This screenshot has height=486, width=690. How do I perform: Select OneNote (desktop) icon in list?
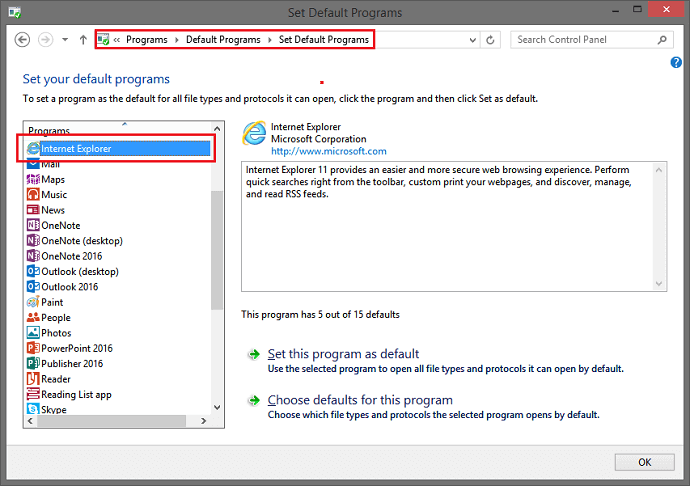[33, 241]
